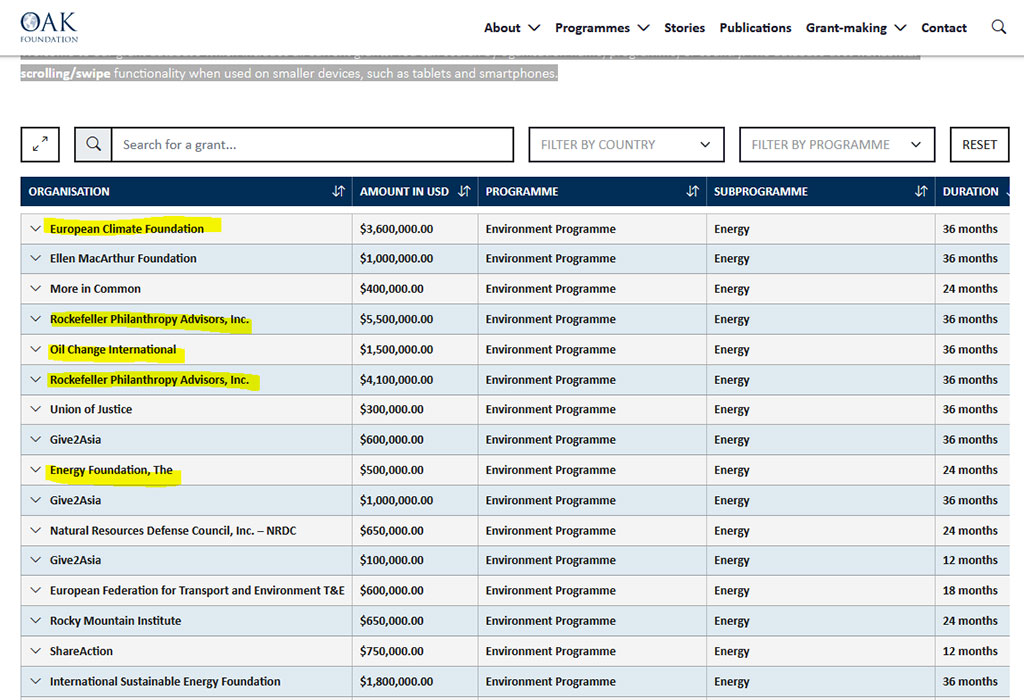
Task: Click the magnifier icon beside grant search
Action: pyautogui.click(x=93, y=145)
